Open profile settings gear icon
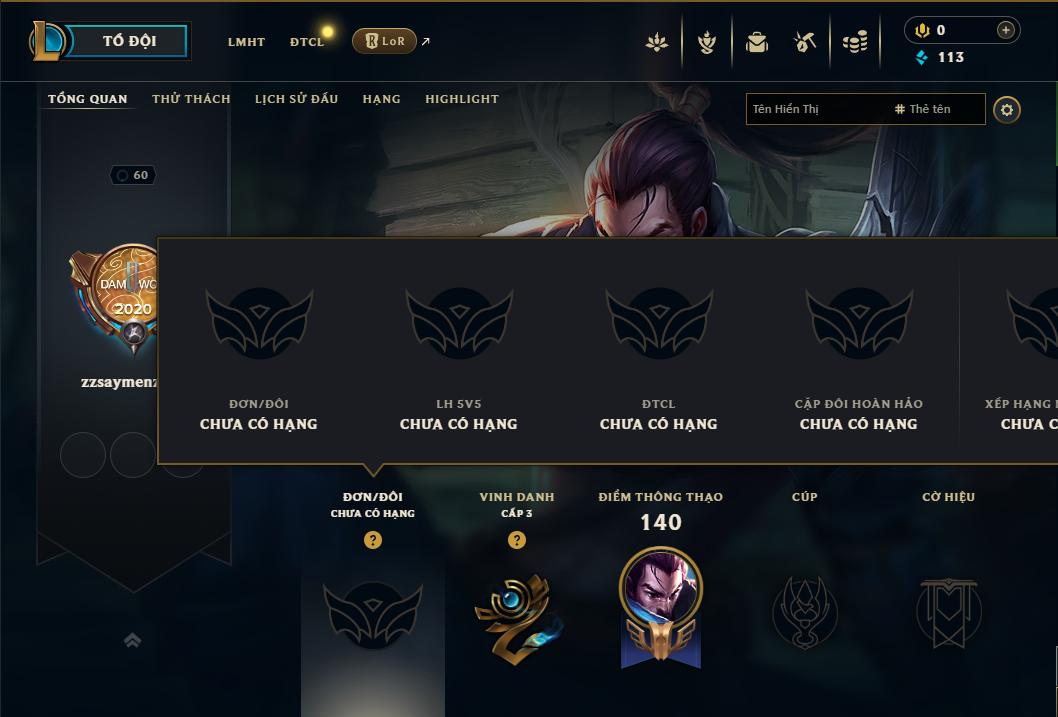The image size is (1058, 717). pyautogui.click(x=1006, y=110)
